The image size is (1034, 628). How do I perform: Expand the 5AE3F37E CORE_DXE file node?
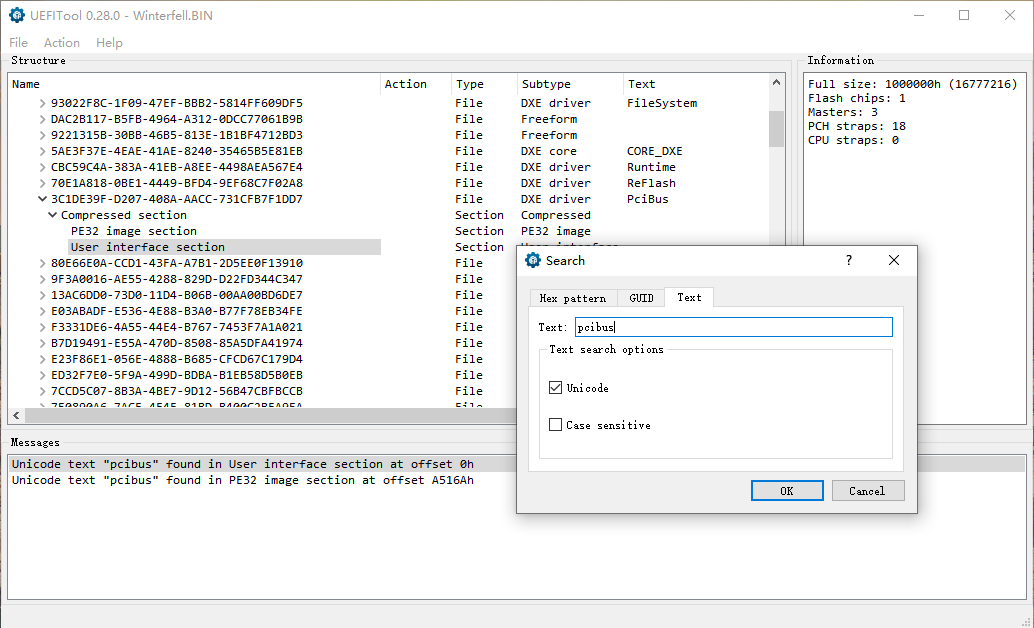click(x=42, y=151)
